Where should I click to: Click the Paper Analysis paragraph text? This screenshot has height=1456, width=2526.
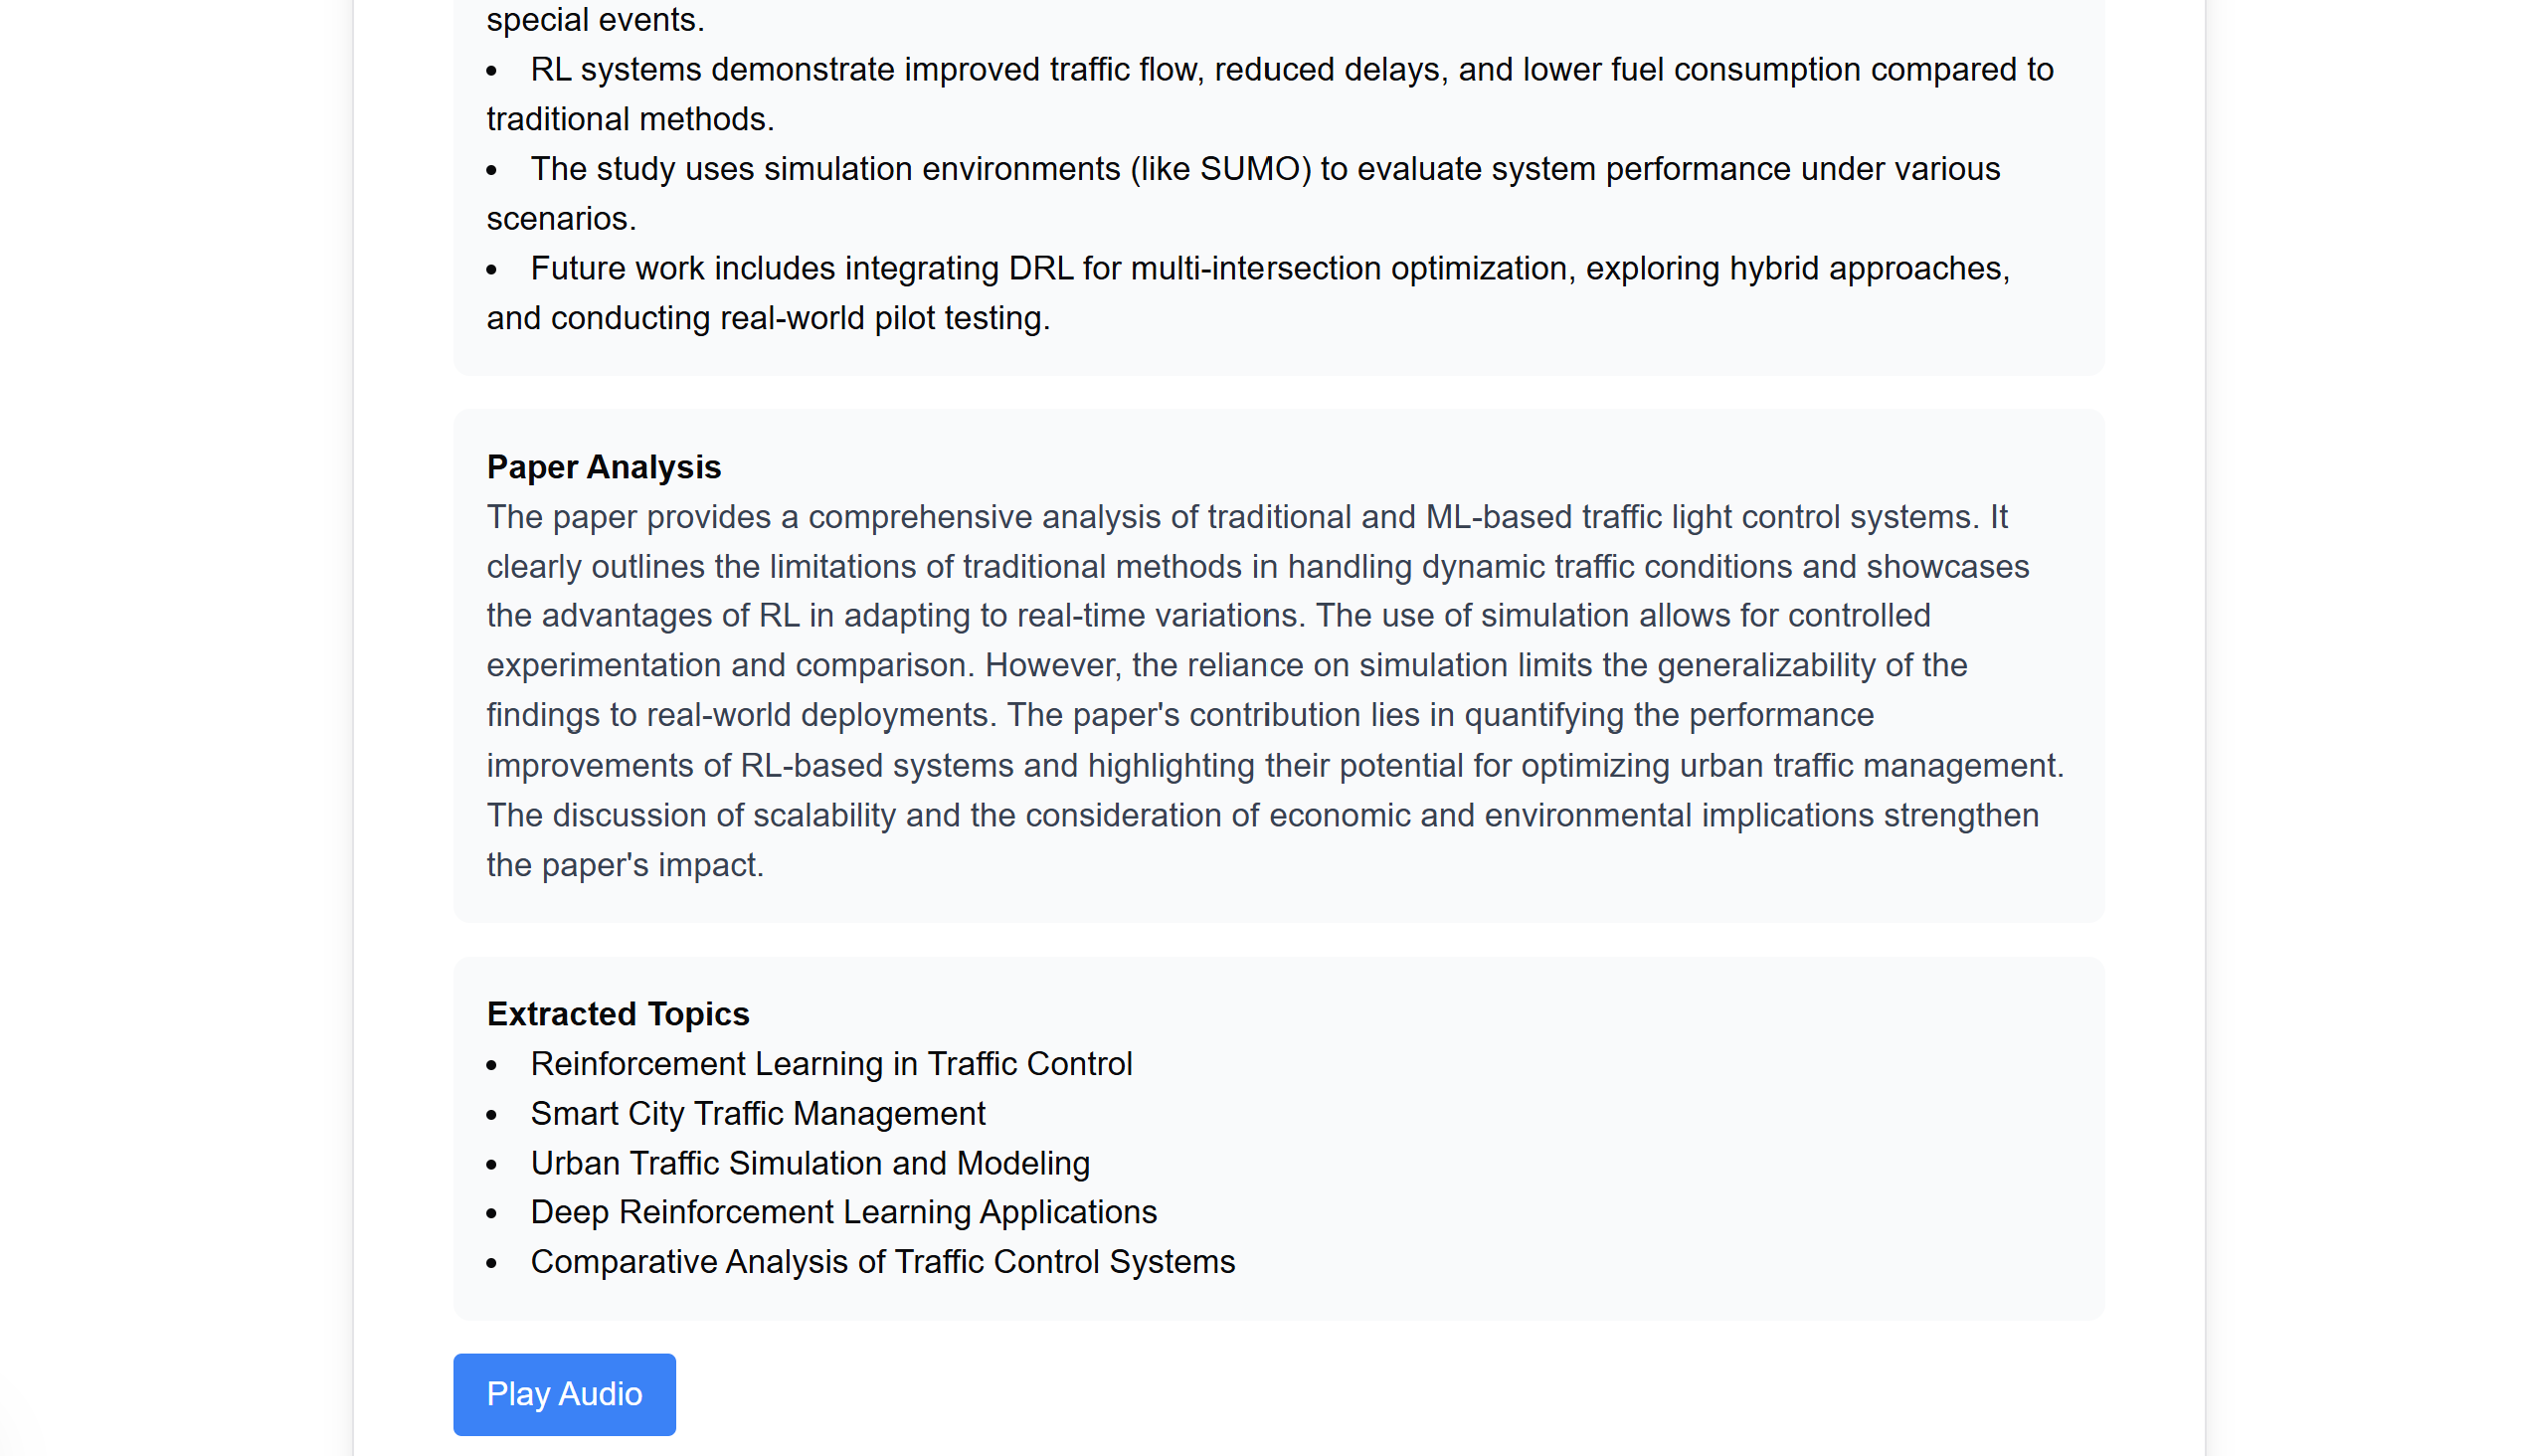tap(1275, 691)
